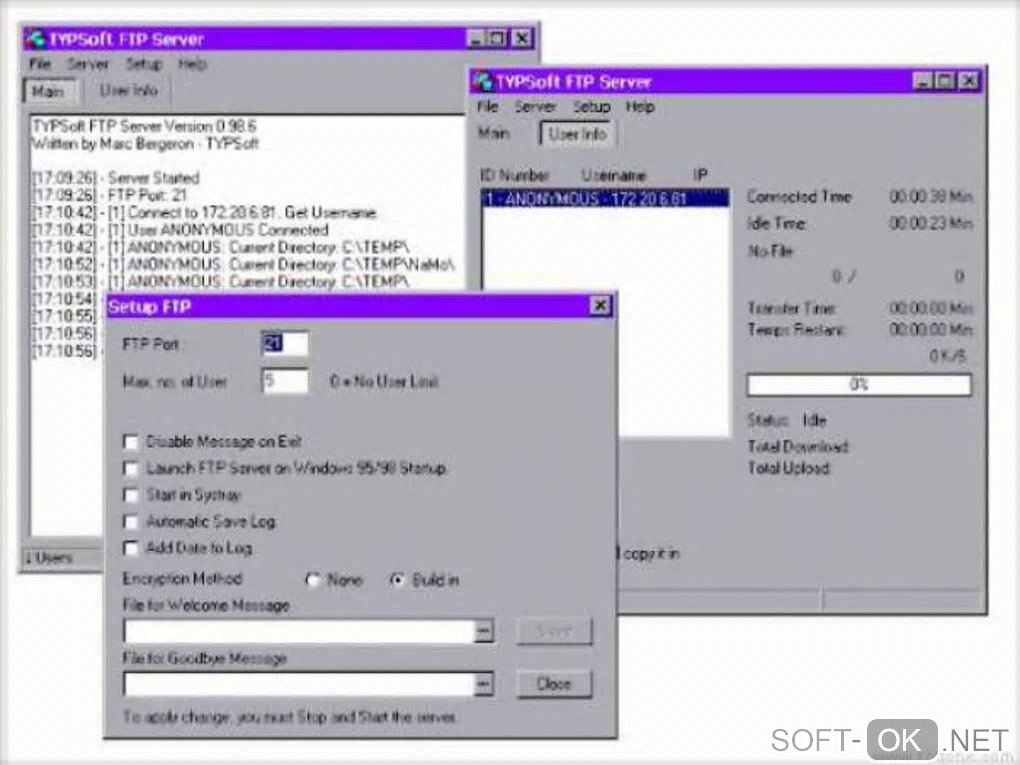
Task: Browse for Goodbye Message file with ellipsis button
Action: click(485, 684)
